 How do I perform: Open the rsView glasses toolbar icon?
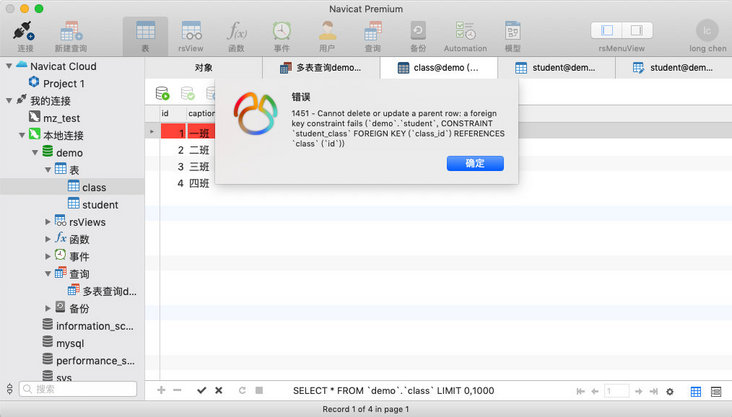tap(191, 31)
